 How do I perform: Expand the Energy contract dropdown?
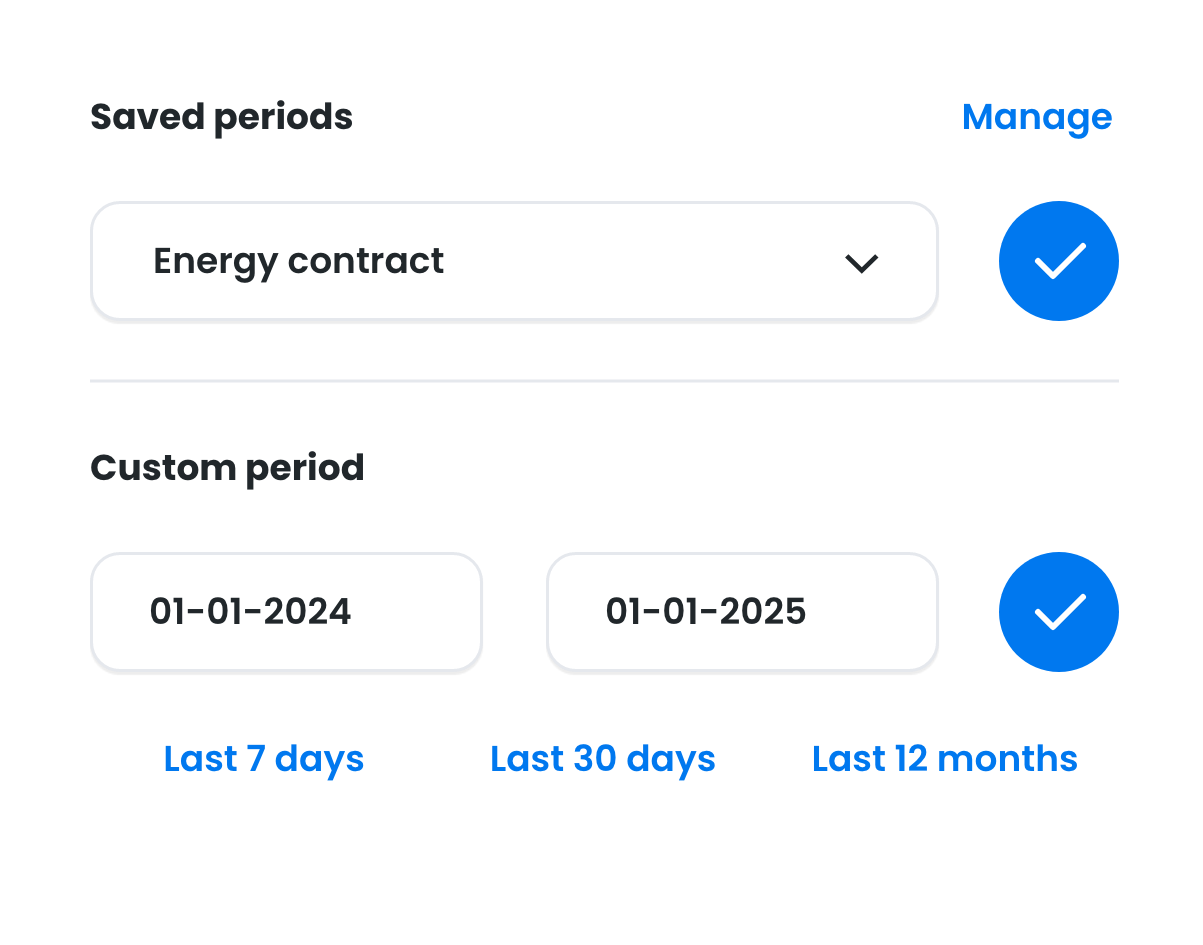click(515, 261)
